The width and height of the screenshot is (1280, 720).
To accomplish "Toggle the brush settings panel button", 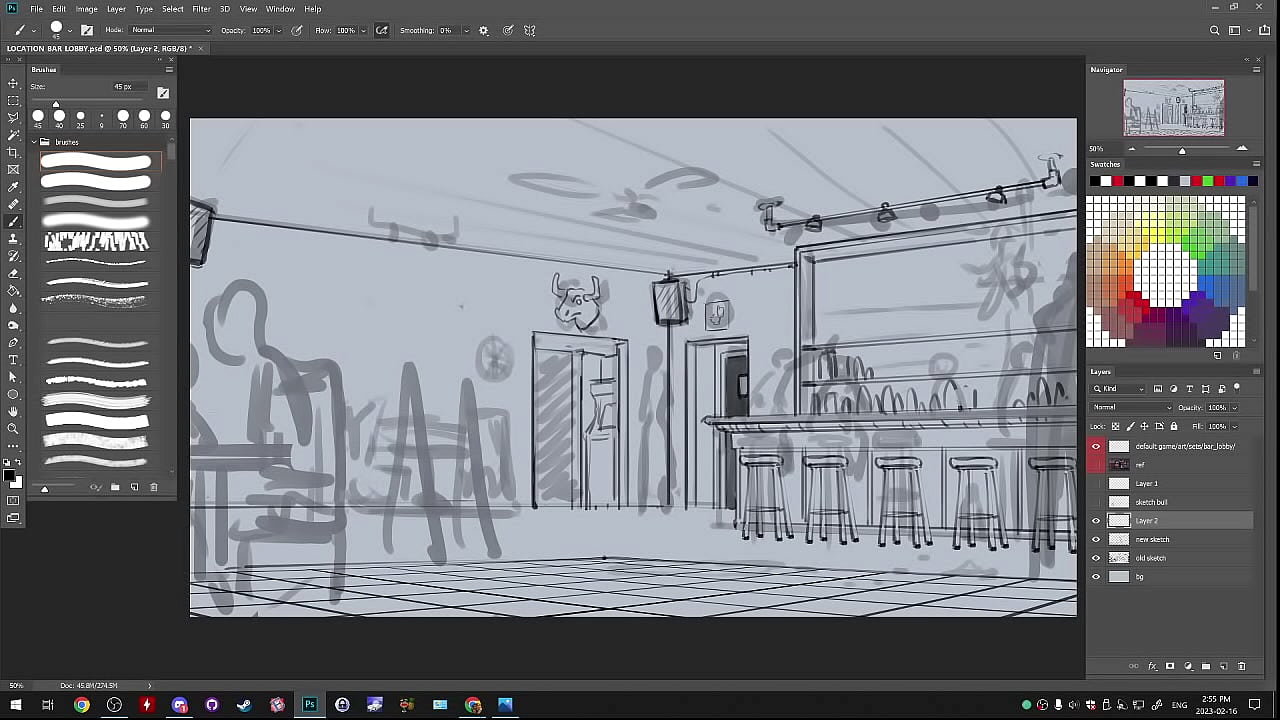I will (x=87, y=30).
